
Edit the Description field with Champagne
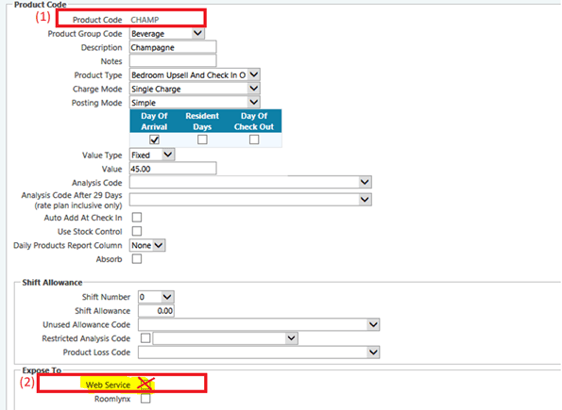click(173, 47)
